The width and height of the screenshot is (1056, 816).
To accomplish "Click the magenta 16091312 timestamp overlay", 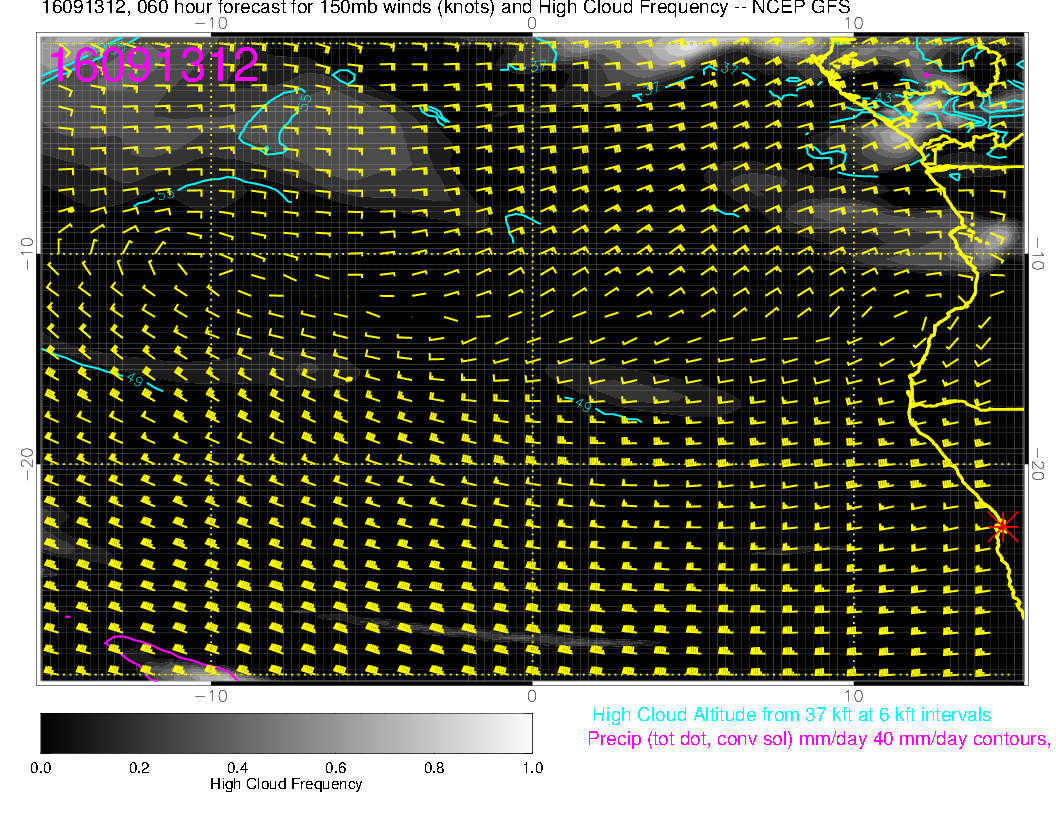I will (154, 65).
